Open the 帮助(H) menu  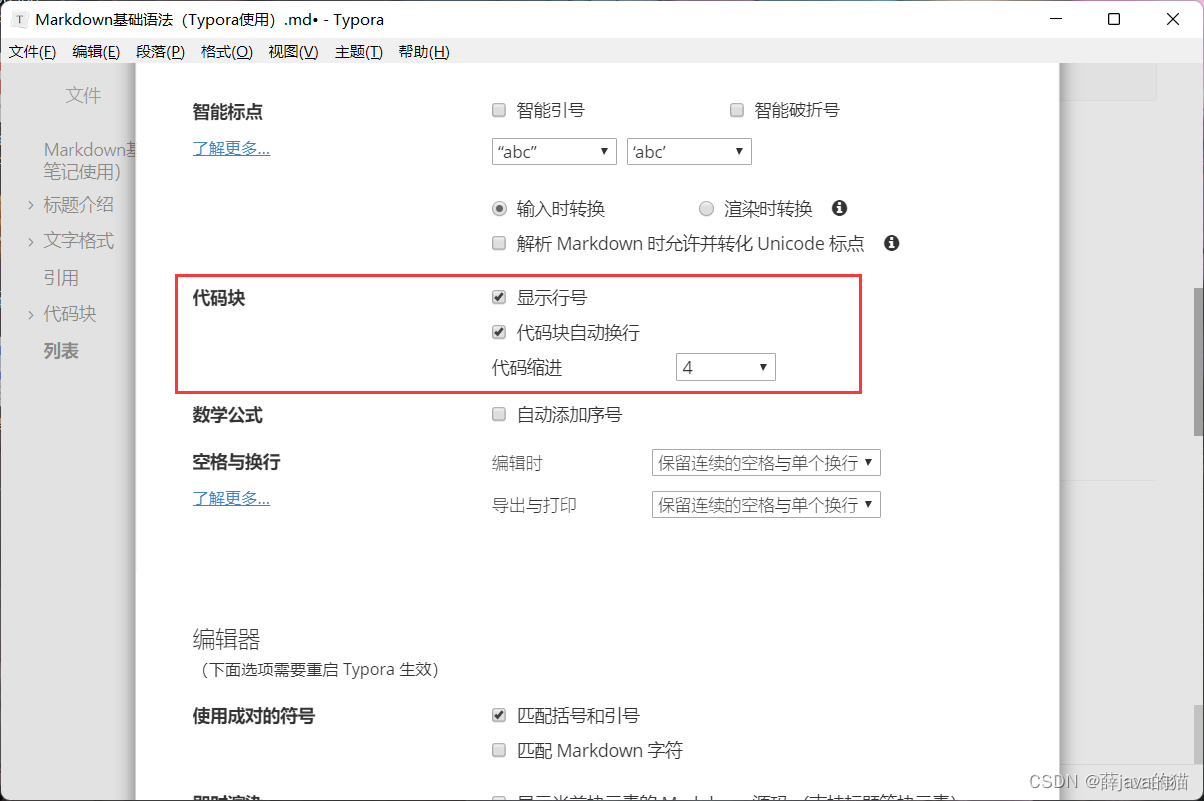(x=424, y=52)
